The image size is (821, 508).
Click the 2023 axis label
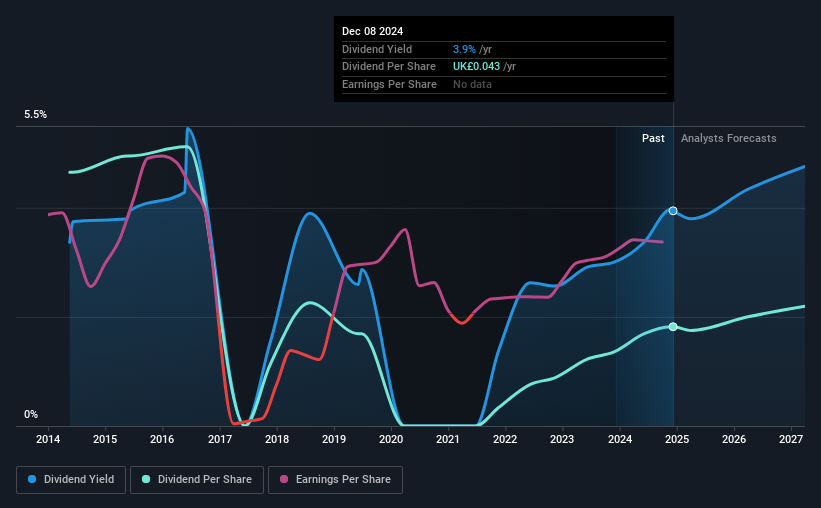point(562,439)
